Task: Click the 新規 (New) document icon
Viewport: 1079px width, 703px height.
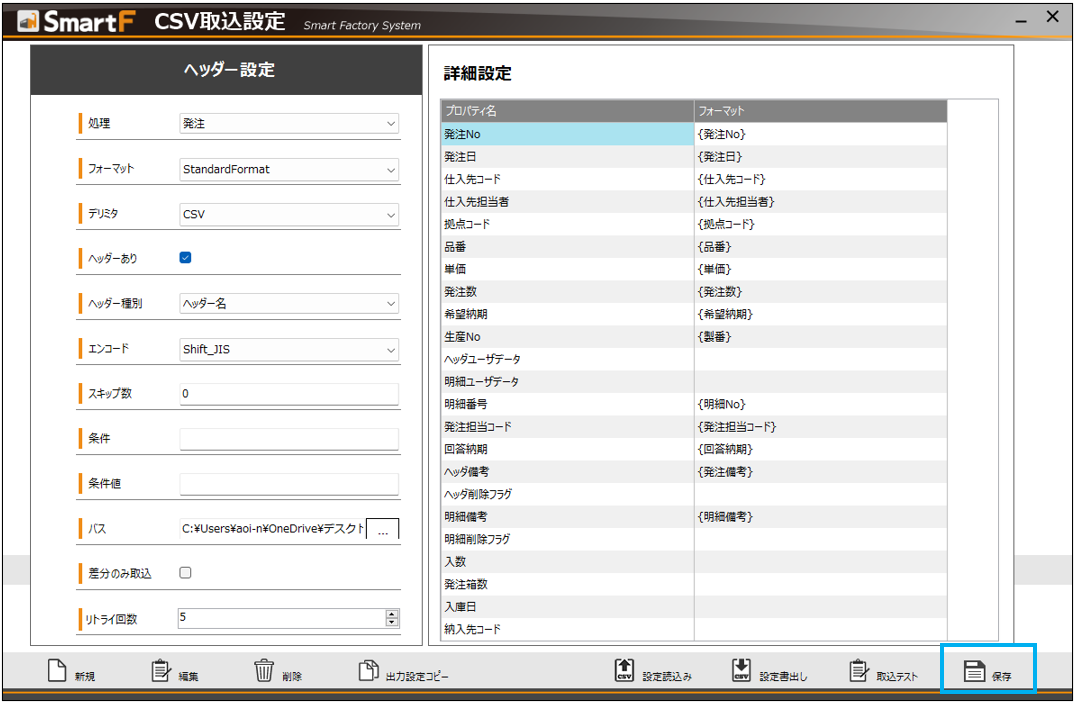Action: [58, 672]
